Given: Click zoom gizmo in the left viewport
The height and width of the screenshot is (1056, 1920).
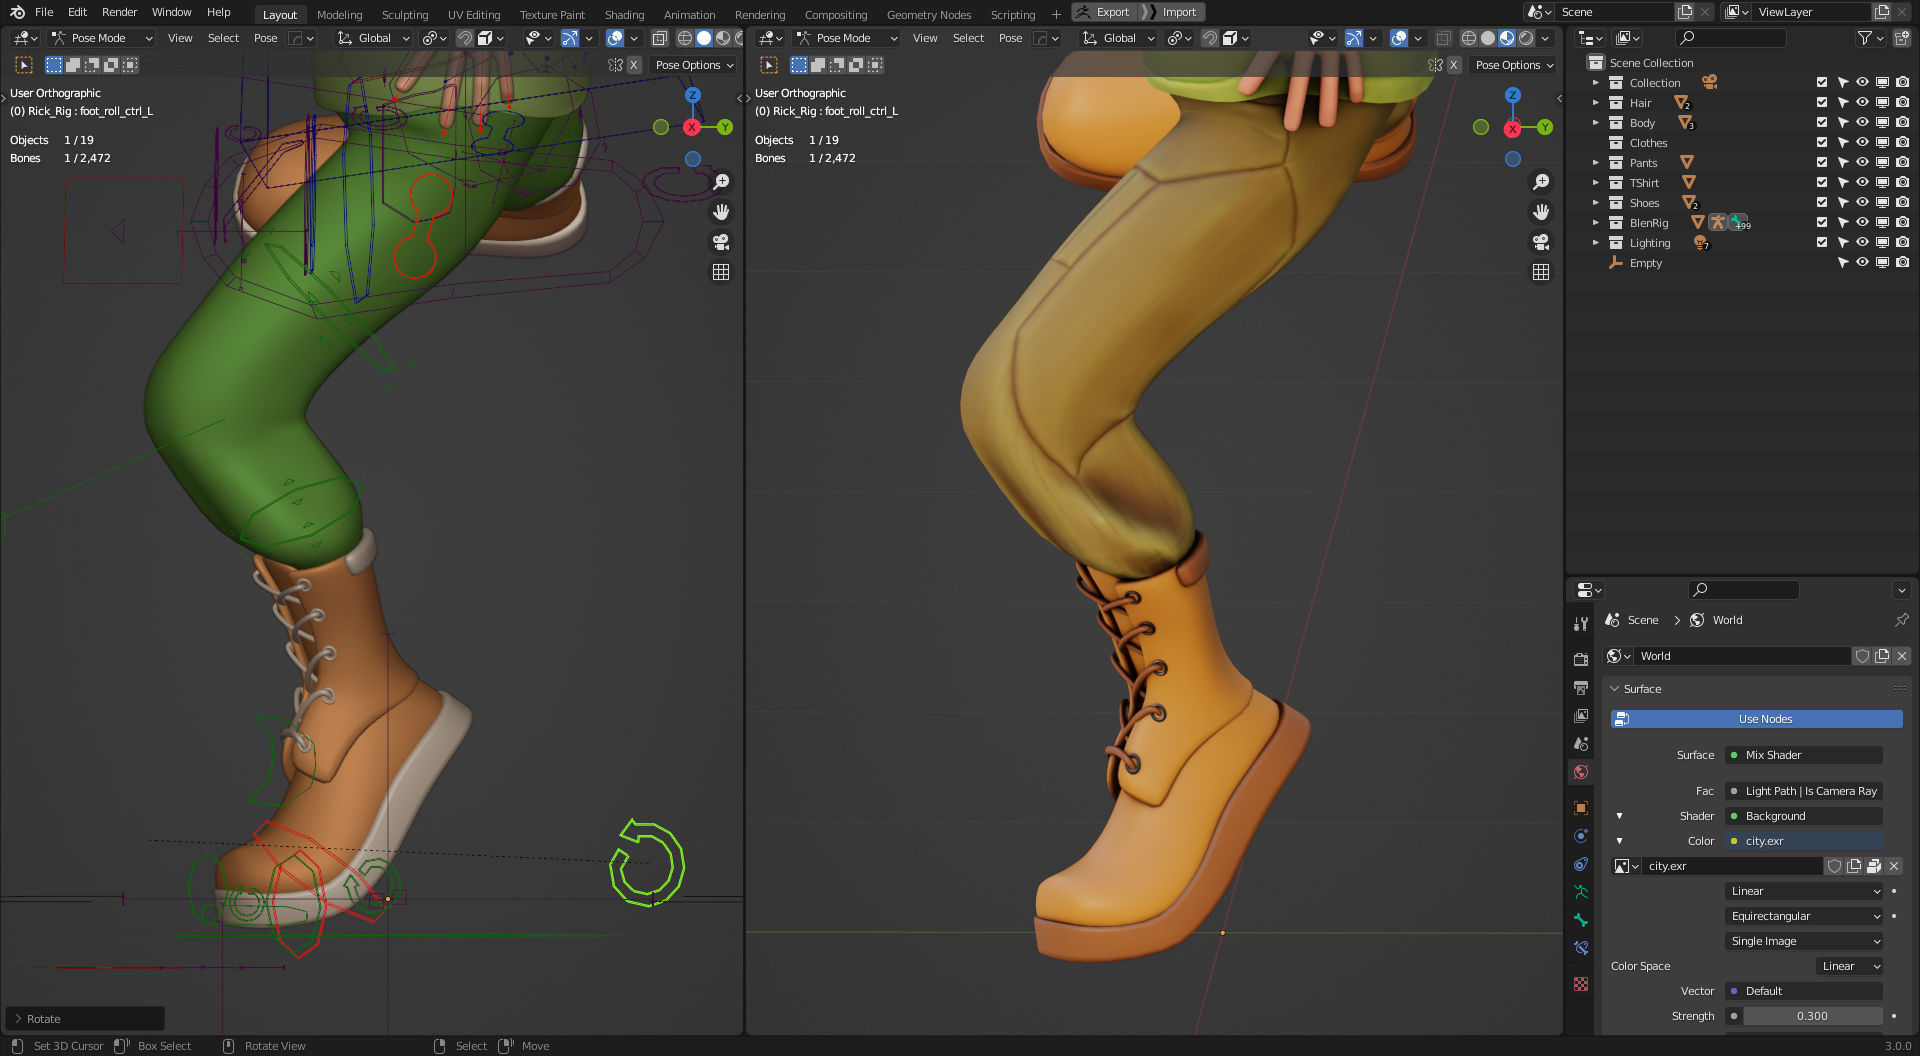Looking at the screenshot, I should pyautogui.click(x=721, y=182).
